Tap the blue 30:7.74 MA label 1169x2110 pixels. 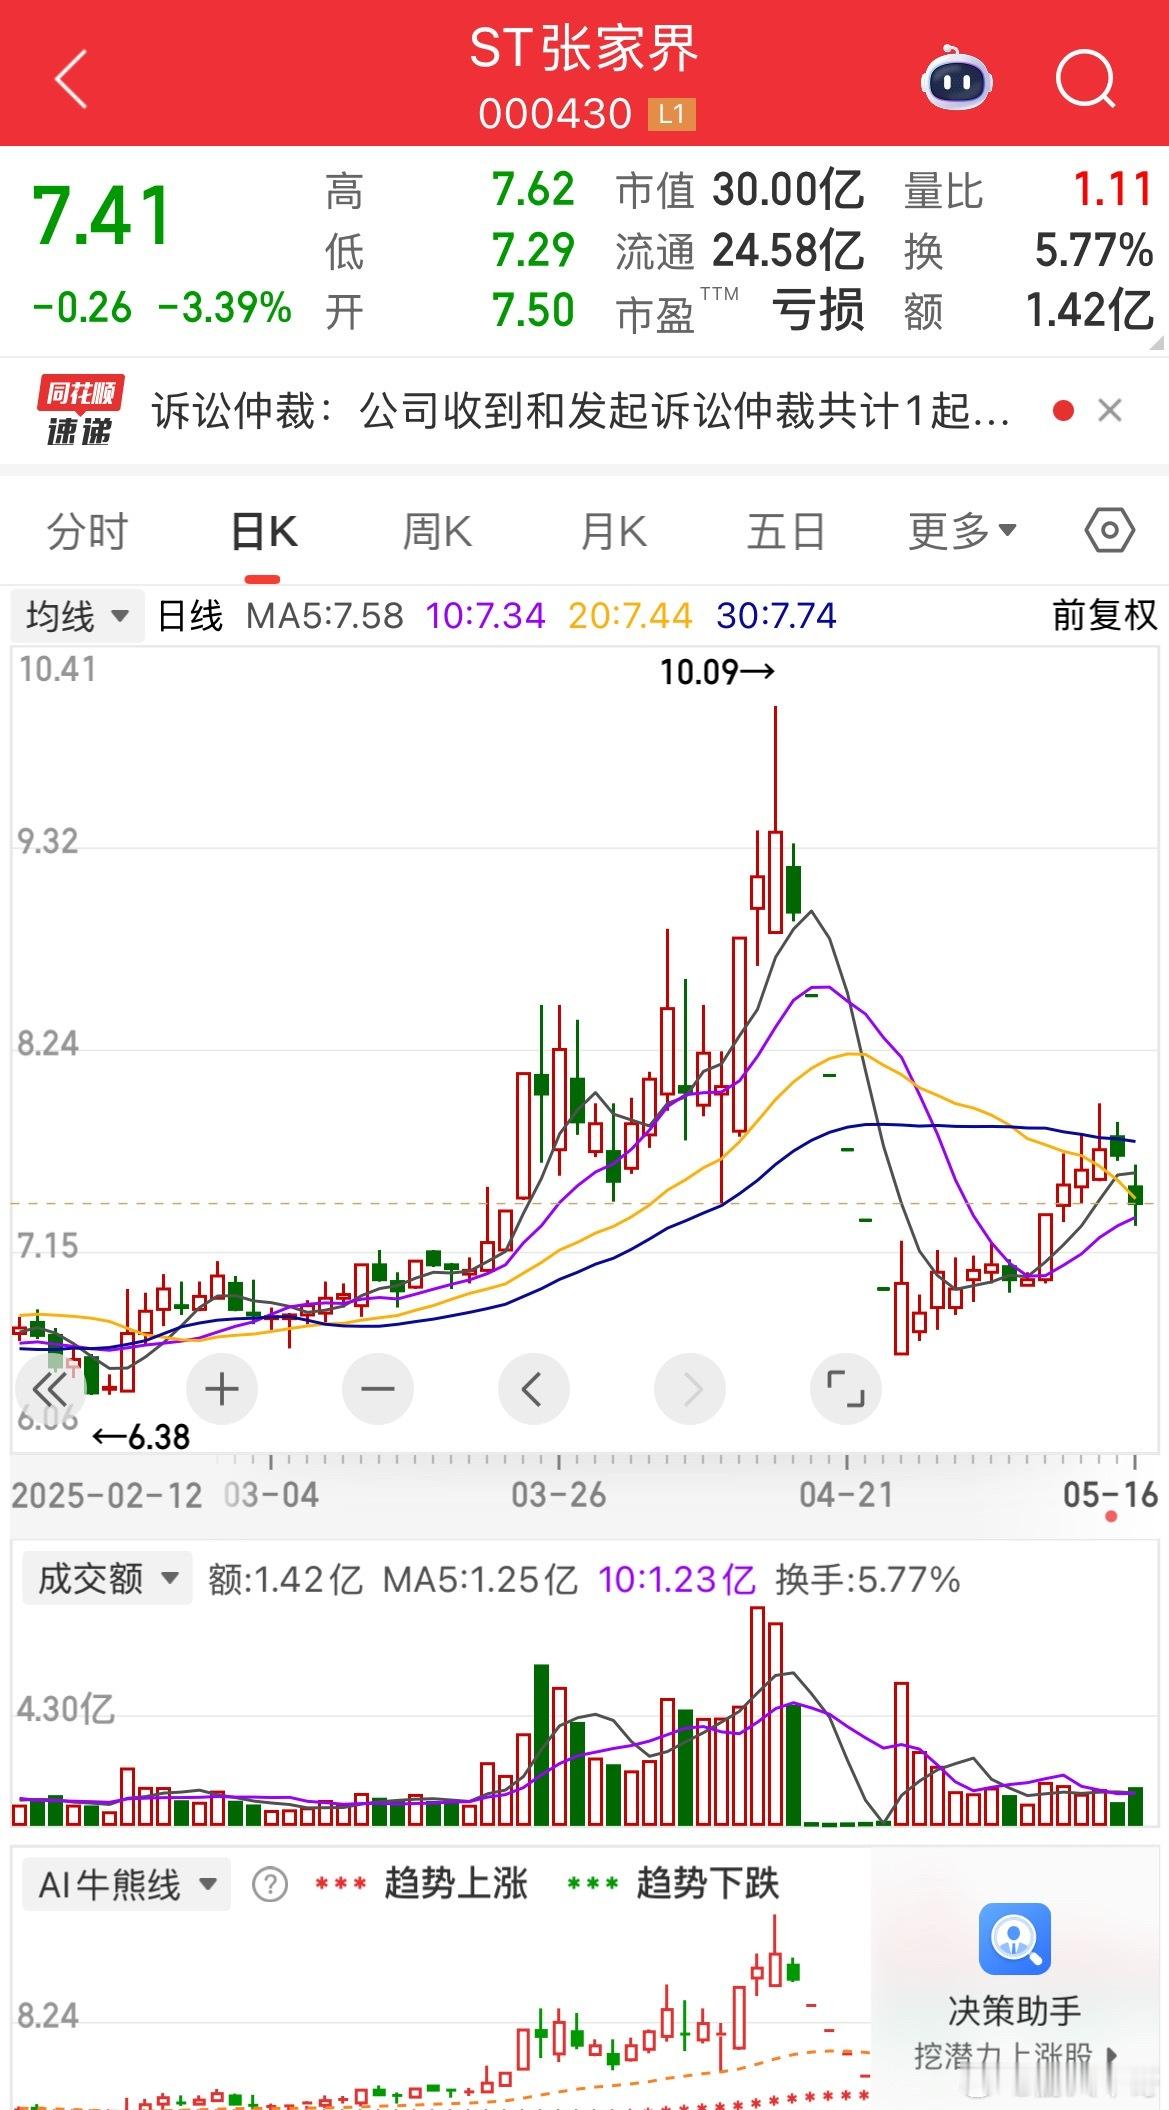pyautogui.click(x=776, y=615)
